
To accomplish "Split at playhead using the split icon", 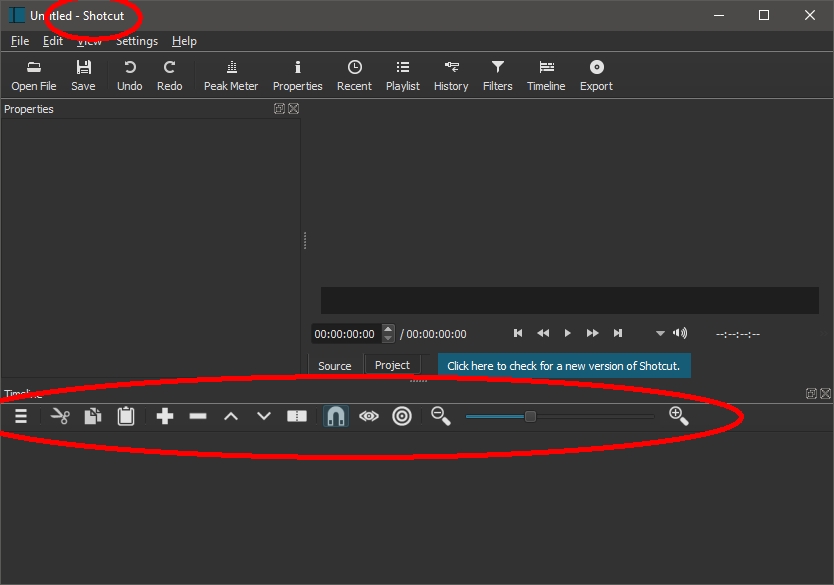I will tap(297, 416).
